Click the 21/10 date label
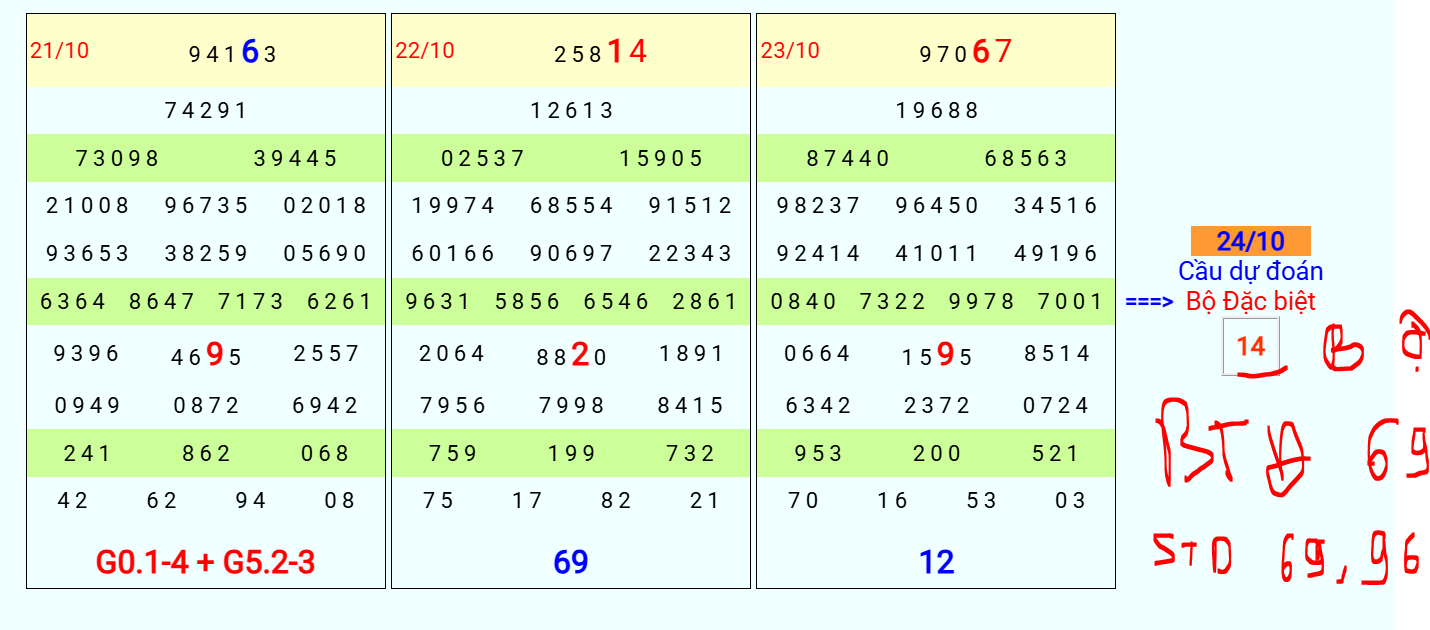Screen dimensions: 1430x630 coord(59,50)
